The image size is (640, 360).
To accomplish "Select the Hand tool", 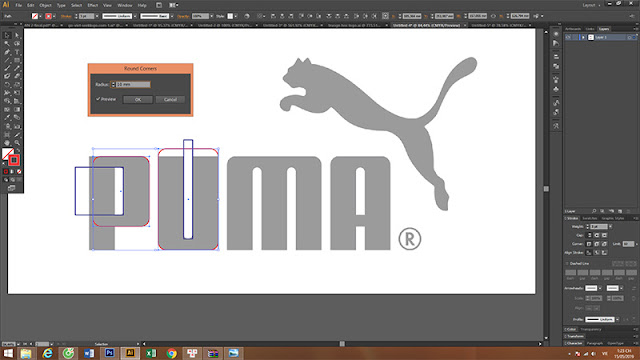I will 7,142.
